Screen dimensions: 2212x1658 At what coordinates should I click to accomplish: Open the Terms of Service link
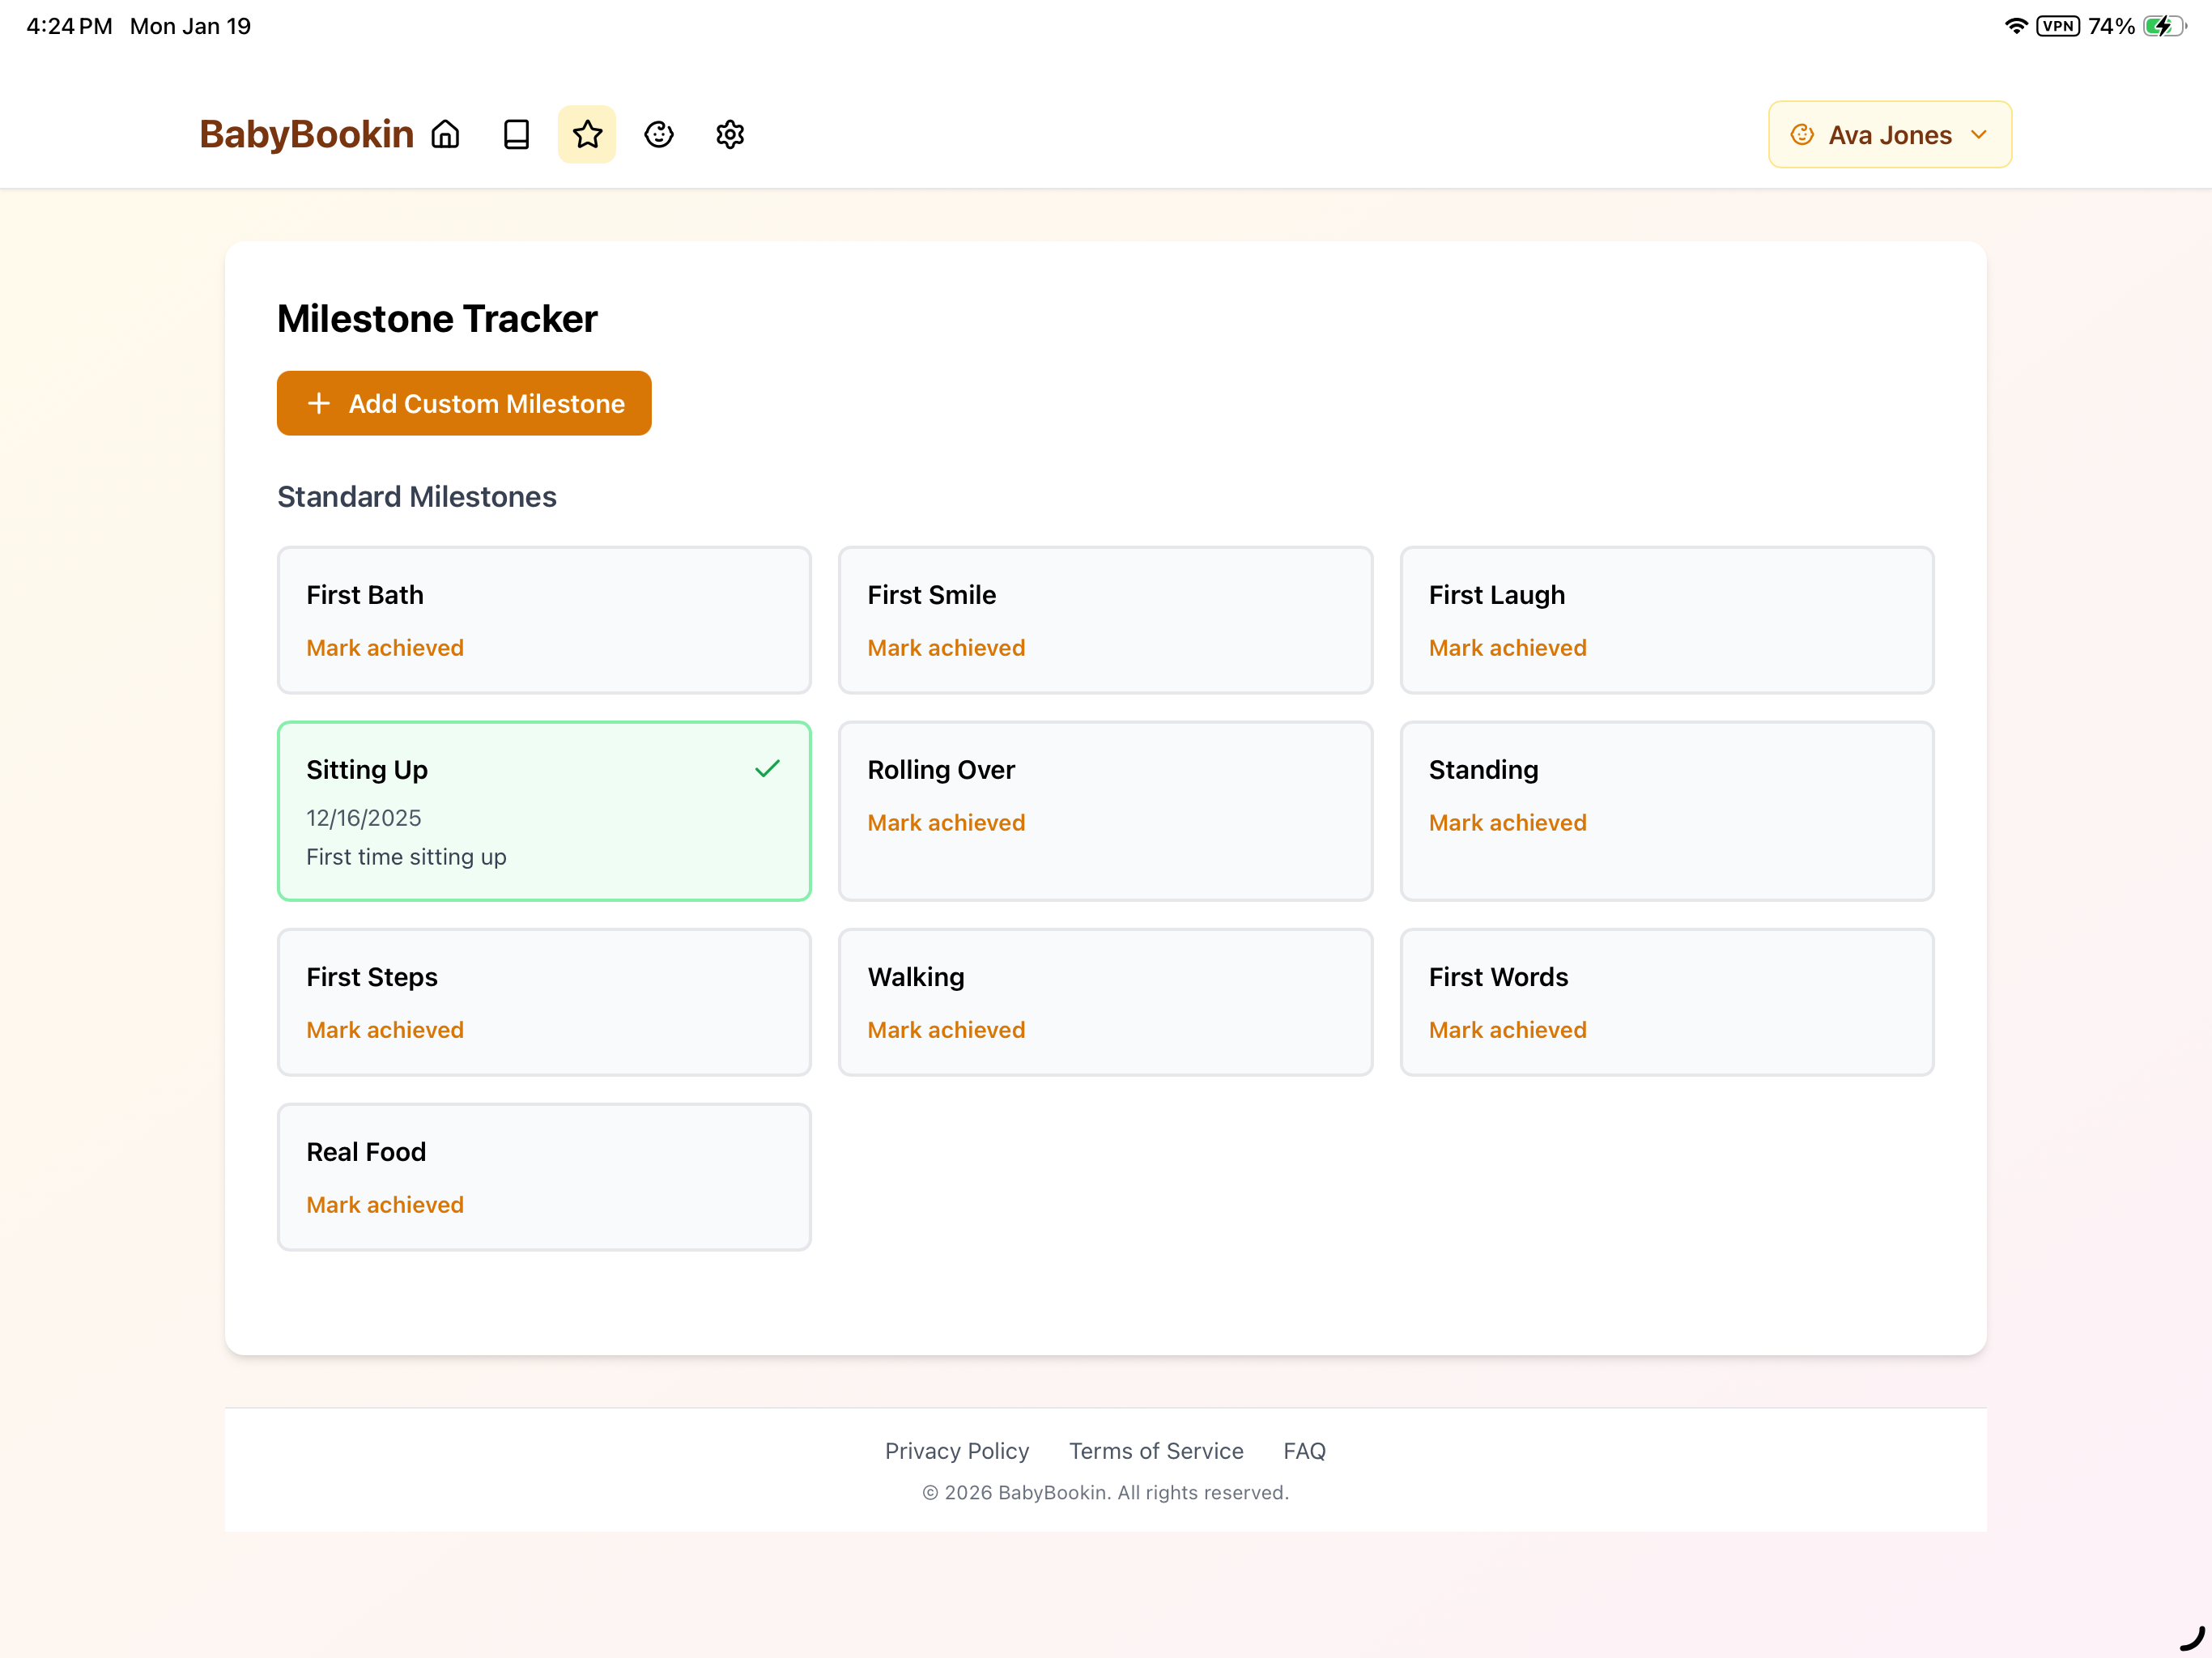click(1156, 1451)
